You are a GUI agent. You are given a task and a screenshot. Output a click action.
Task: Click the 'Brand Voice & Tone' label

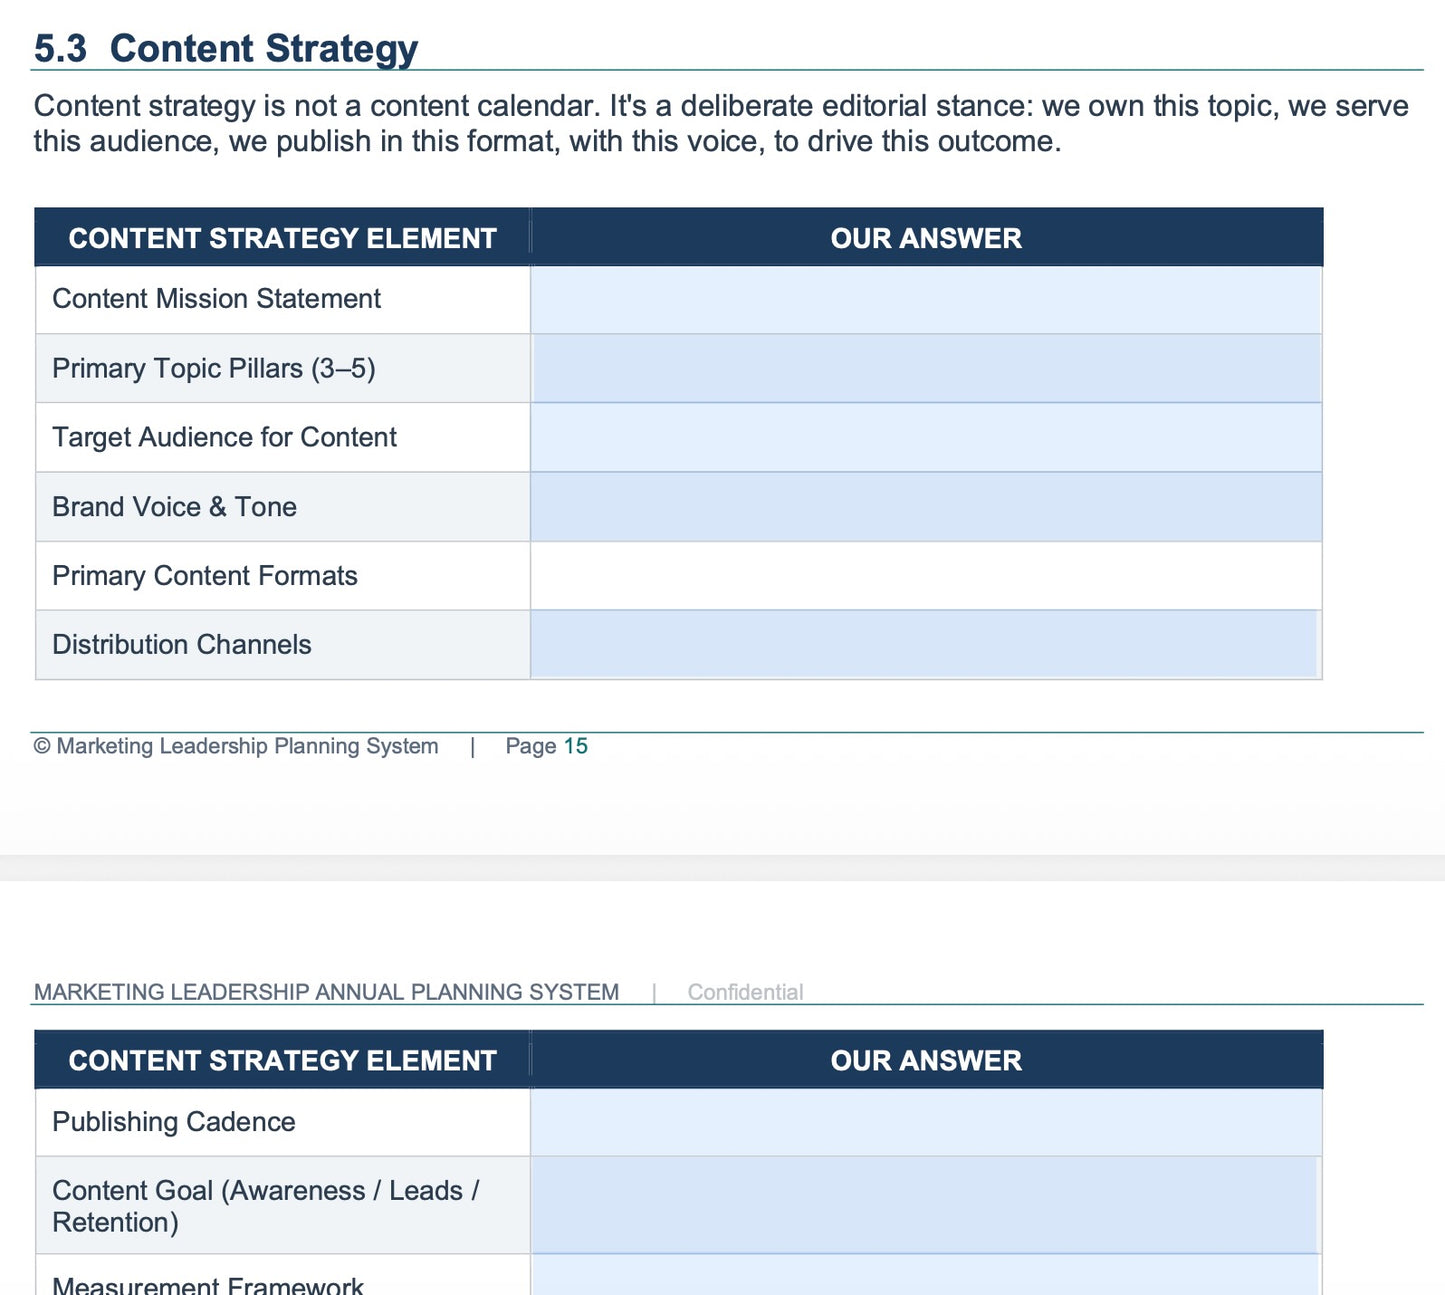tap(174, 507)
